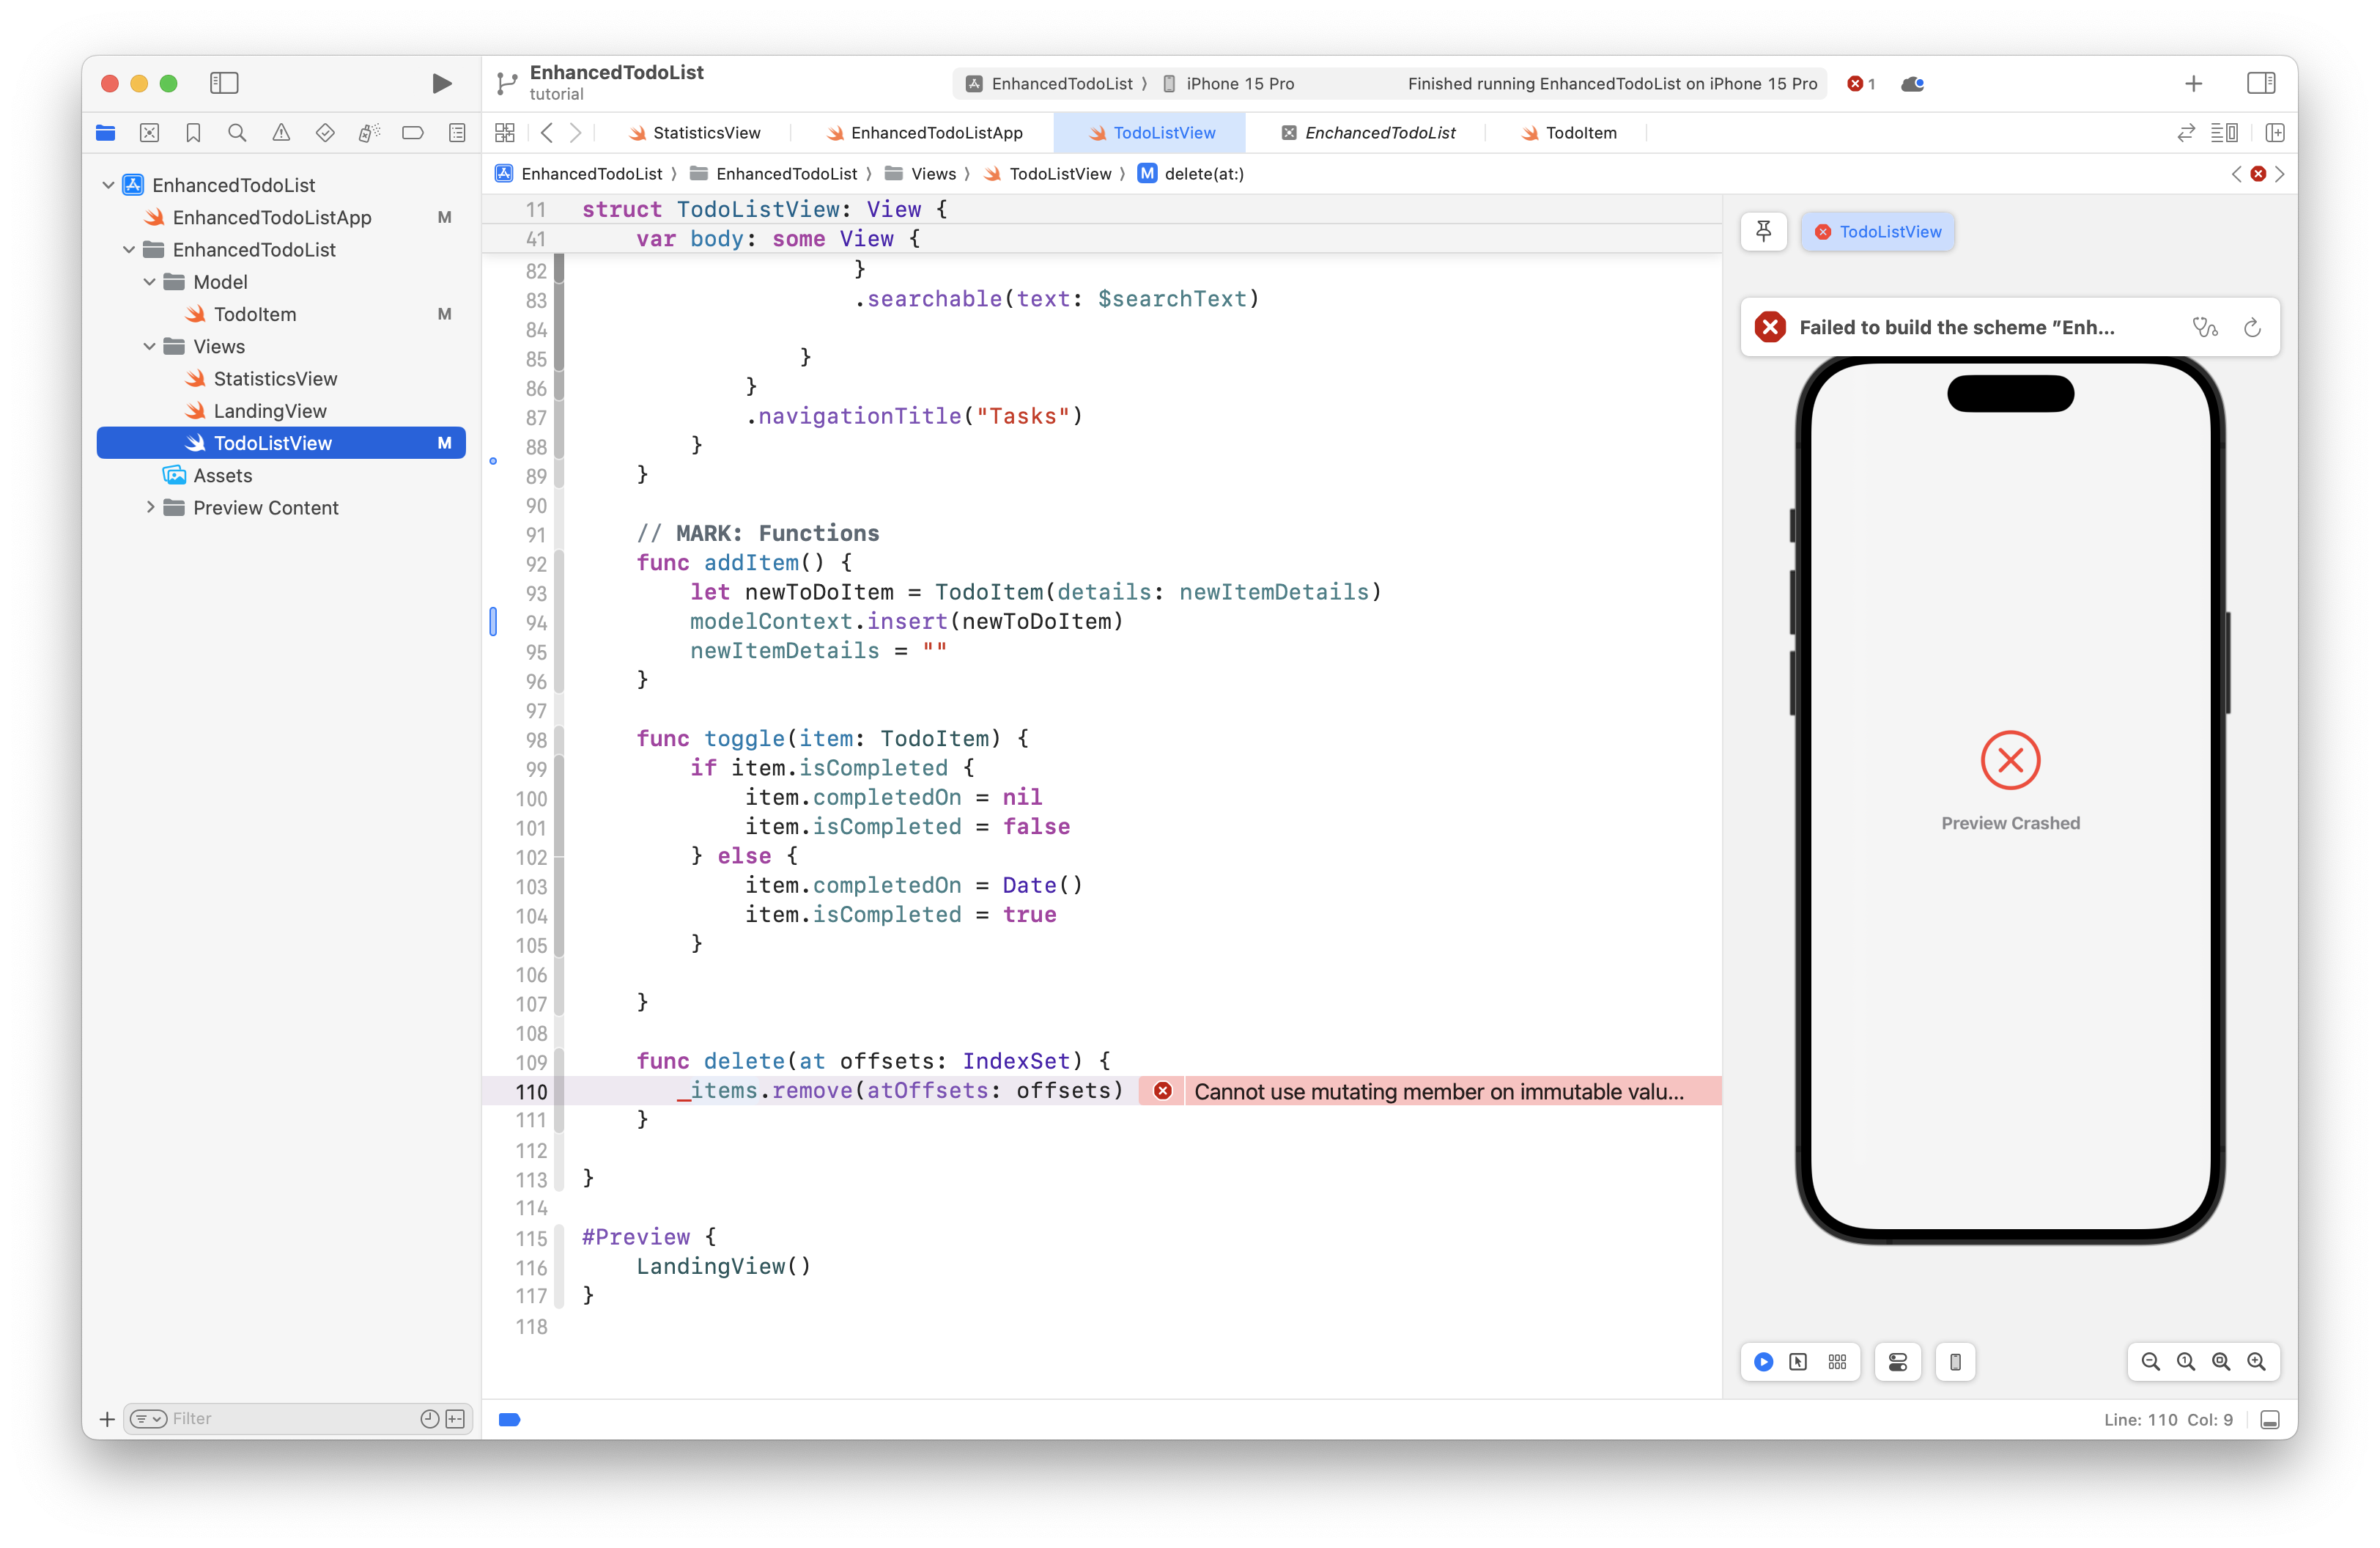
Task: Open the Bookmarks navigator
Action: [193, 132]
